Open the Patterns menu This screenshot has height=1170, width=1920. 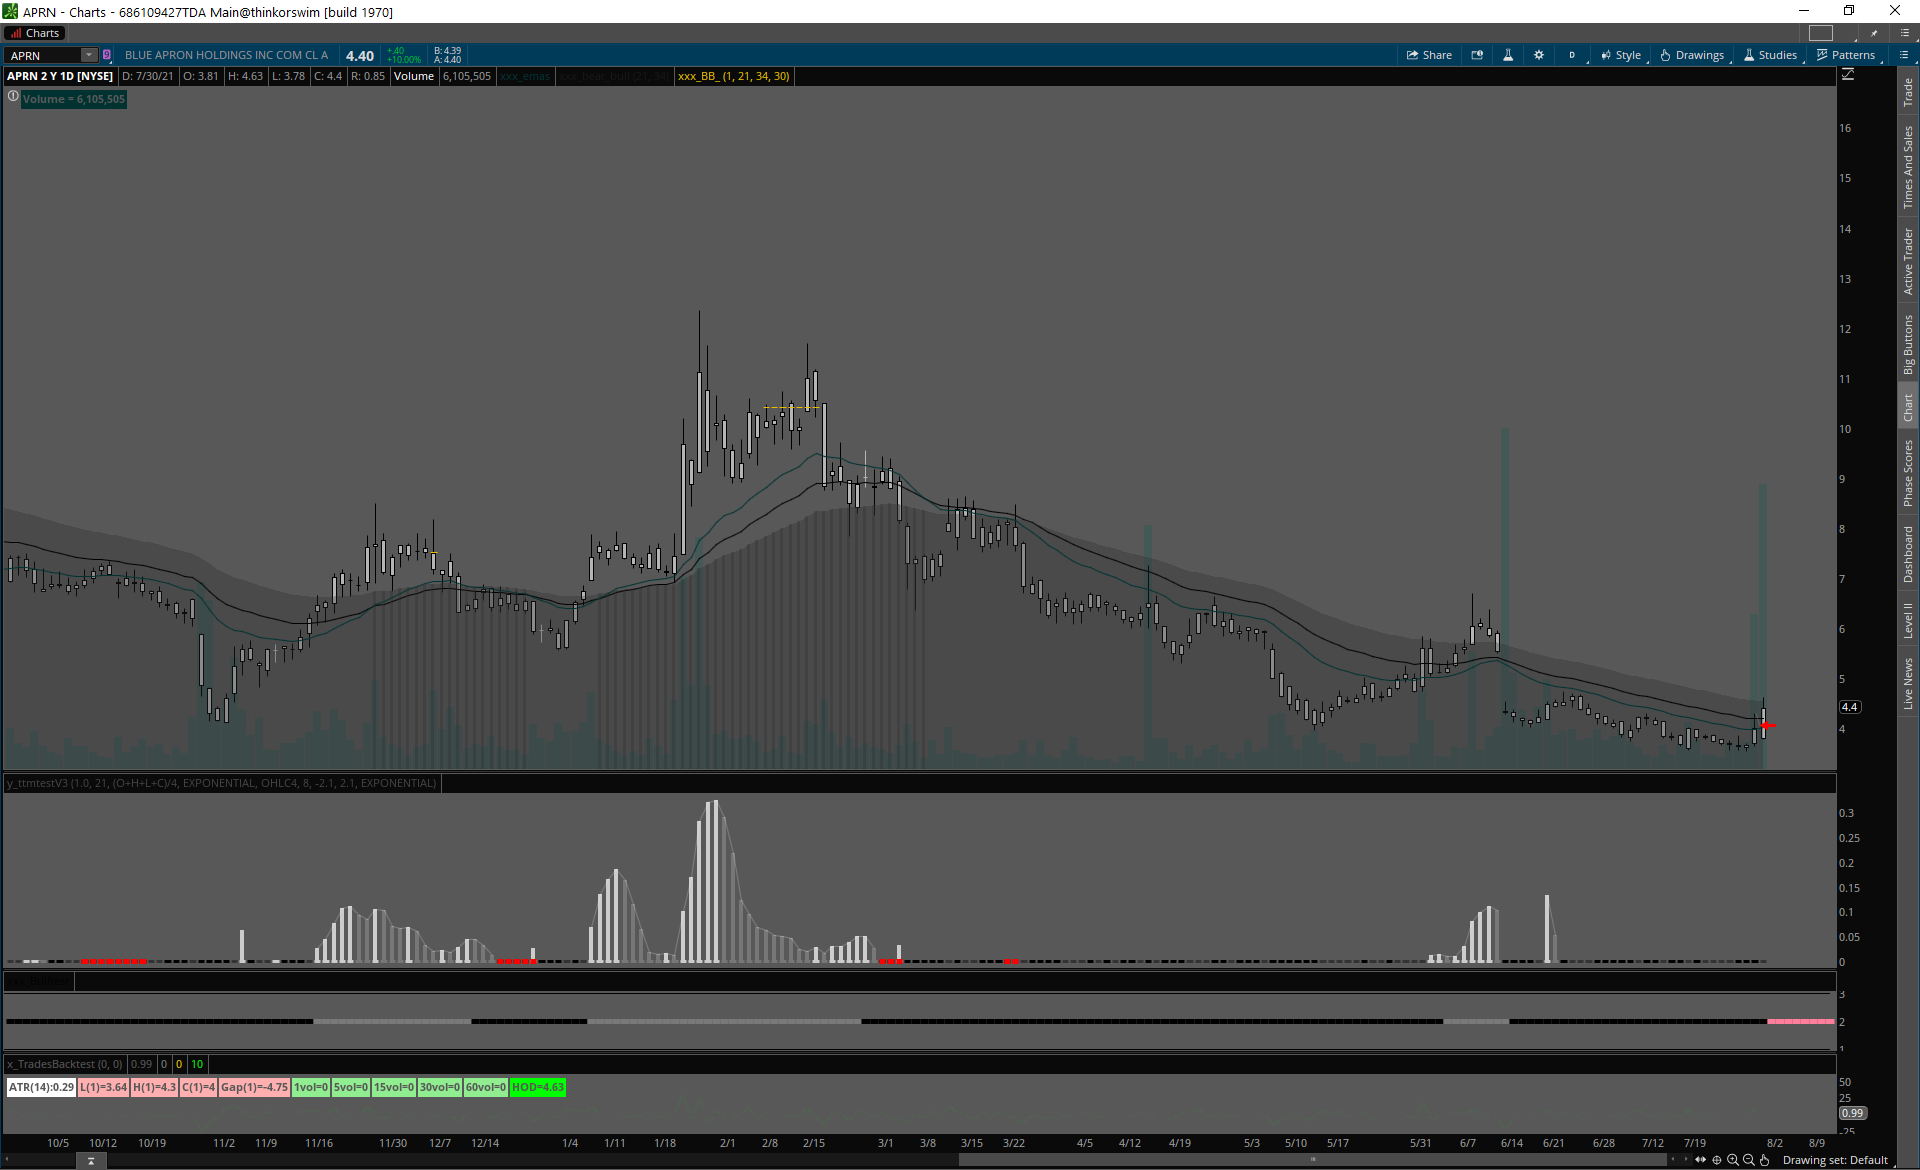[x=1846, y=55]
